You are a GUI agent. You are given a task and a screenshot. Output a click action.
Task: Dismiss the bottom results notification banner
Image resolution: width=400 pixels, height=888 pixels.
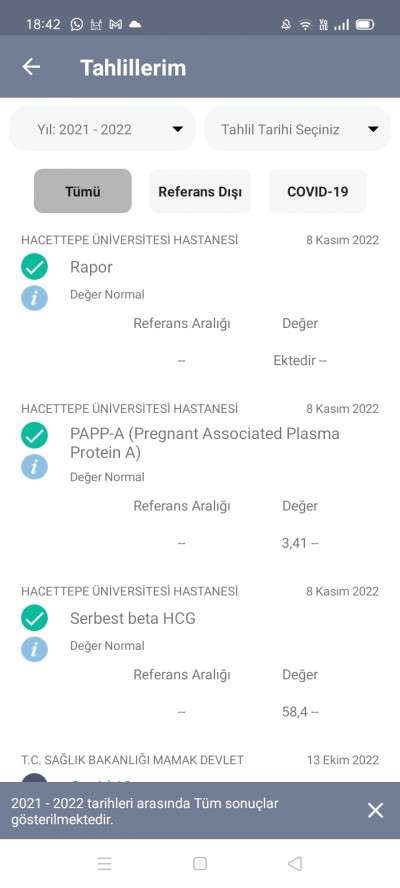[x=376, y=810]
